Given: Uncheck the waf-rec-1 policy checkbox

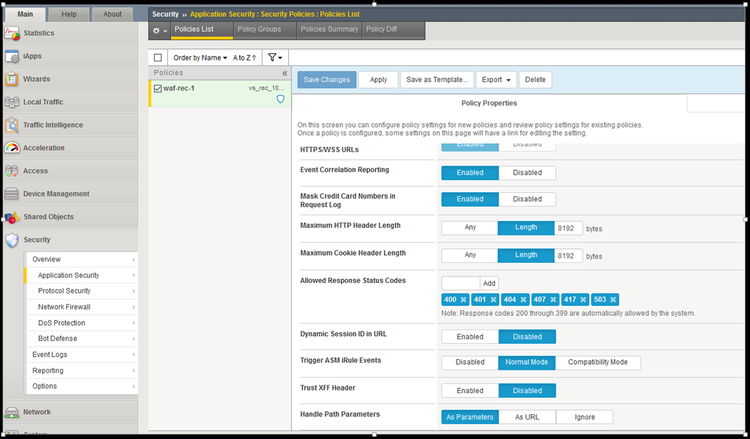Looking at the screenshot, I should (x=158, y=88).
